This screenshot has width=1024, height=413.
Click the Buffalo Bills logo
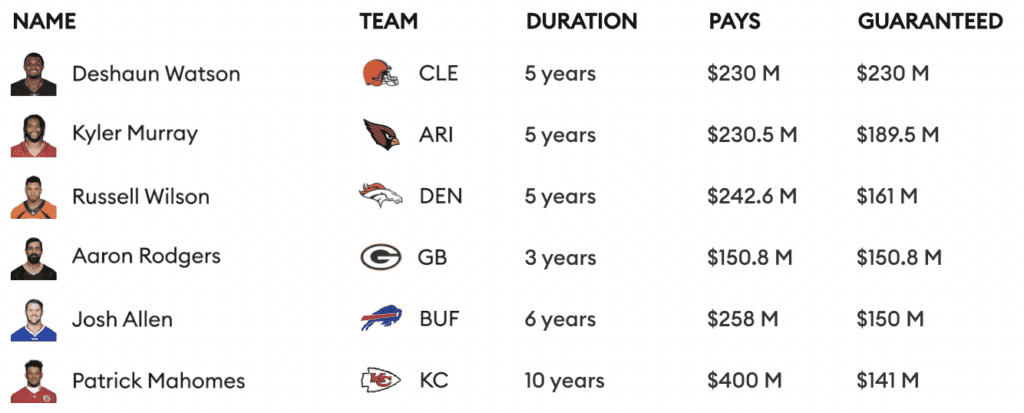click(x=381, y=318)
